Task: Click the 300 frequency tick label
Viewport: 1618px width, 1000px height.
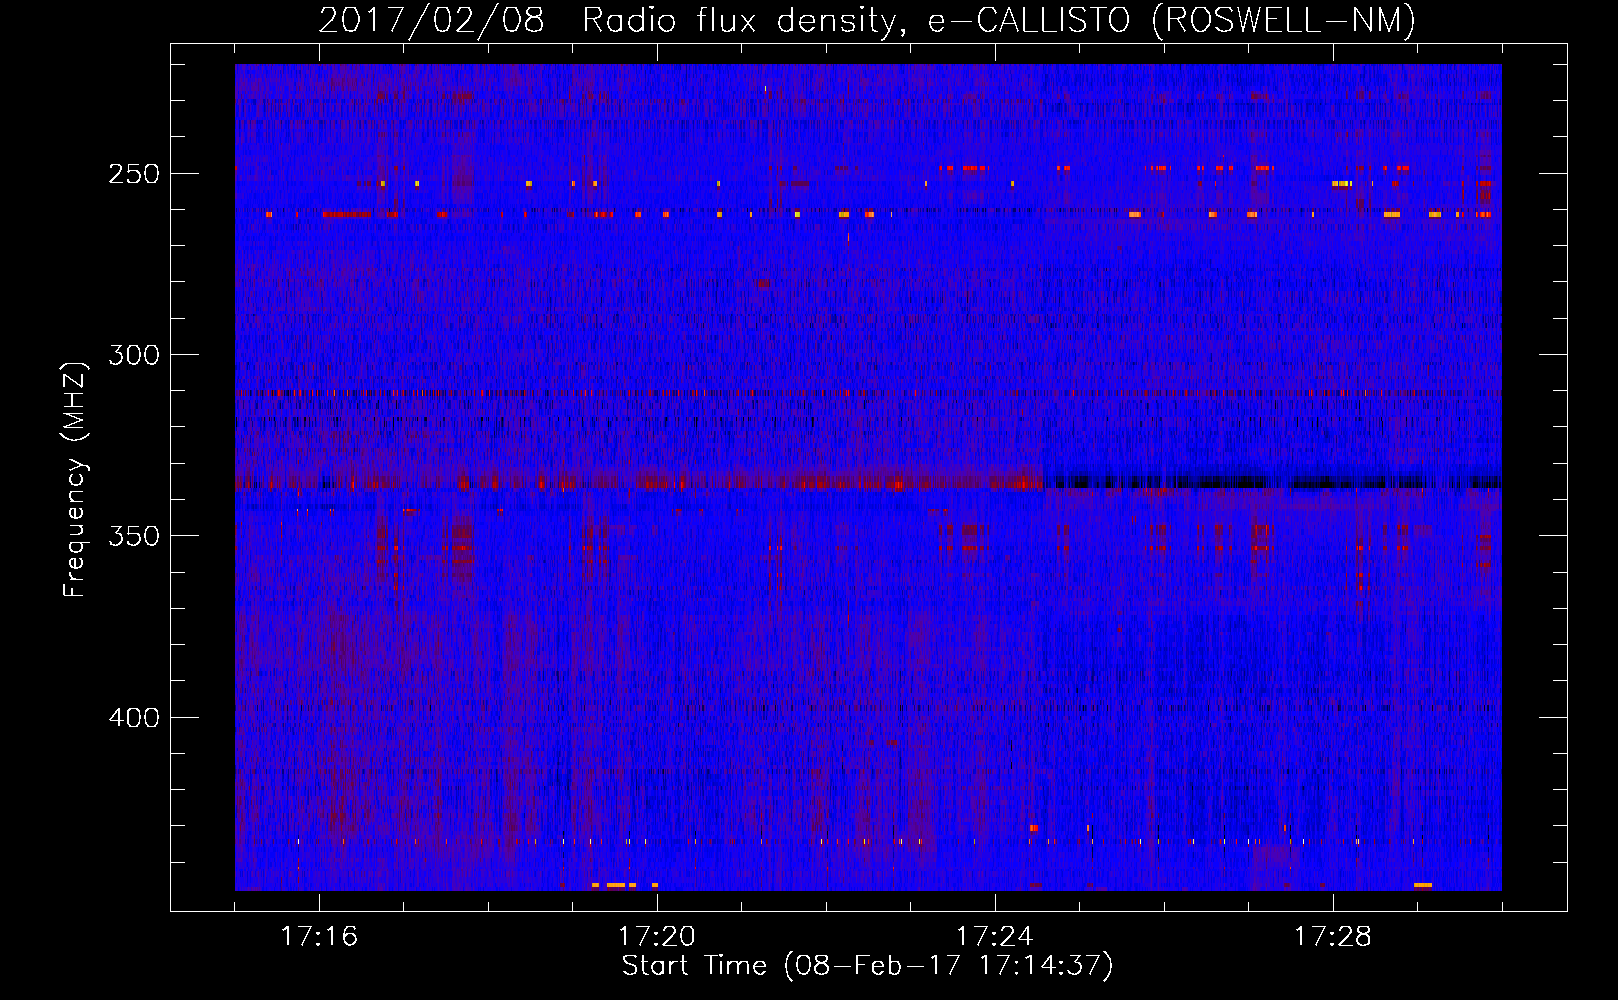Action: [134, 355]
